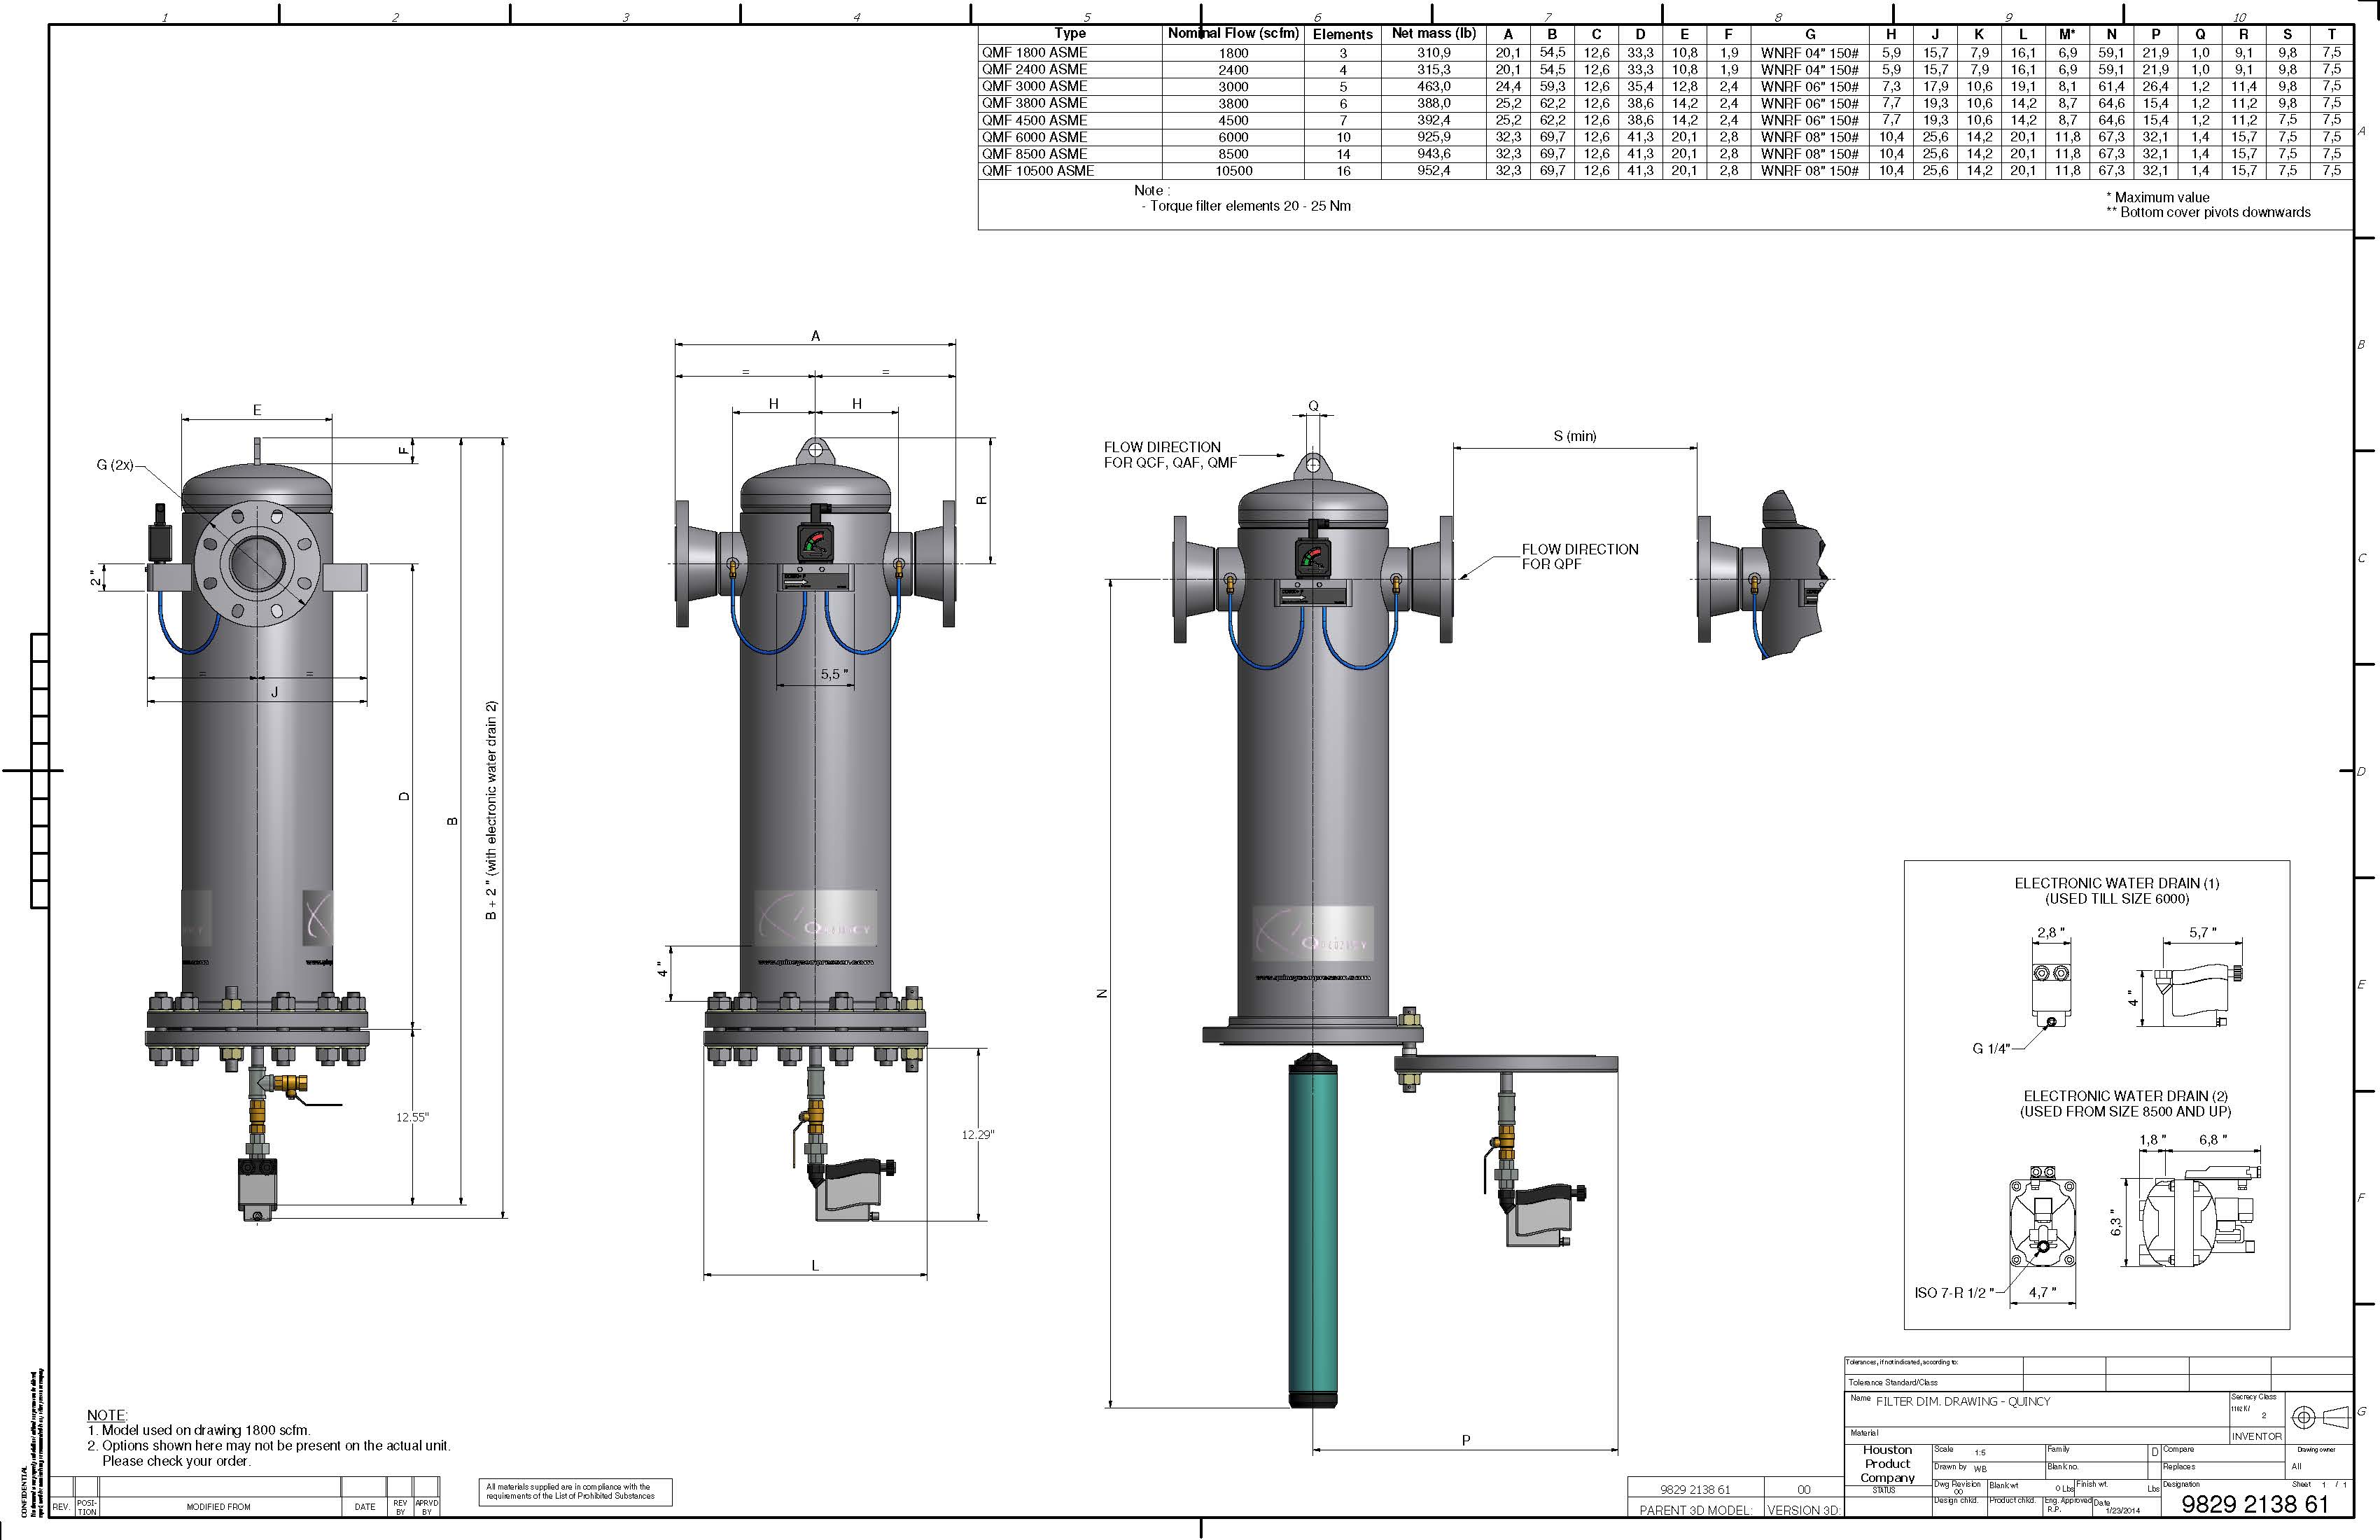
Task: Click the FLOW DIRECTION FOR QPF label
Action: [1579, 556]
